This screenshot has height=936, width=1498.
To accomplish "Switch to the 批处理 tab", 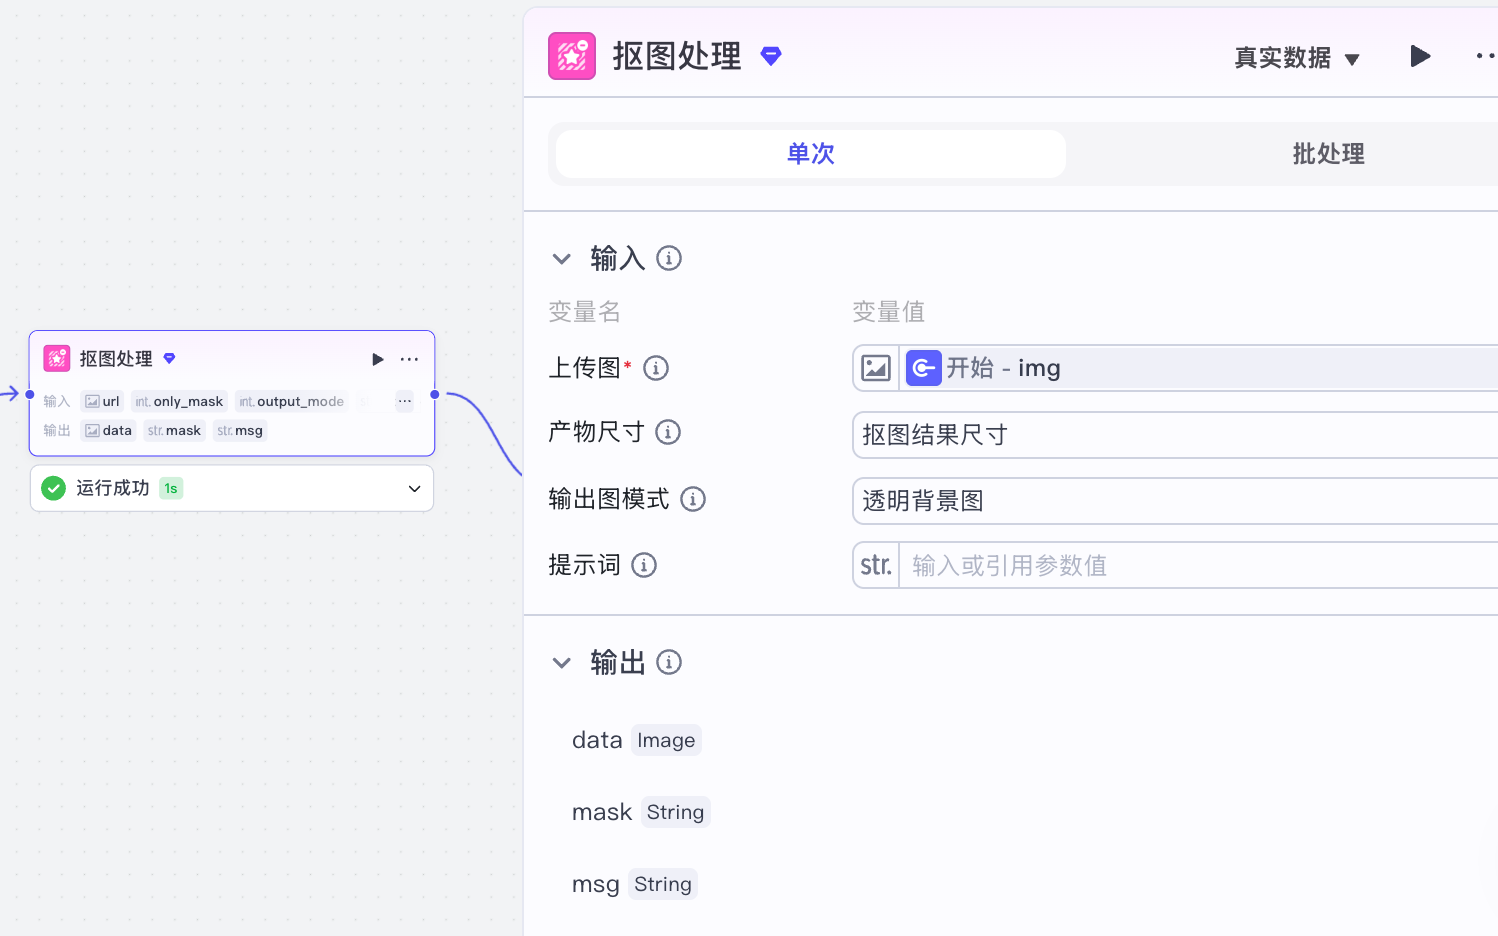I will [x=1328, y=154].
